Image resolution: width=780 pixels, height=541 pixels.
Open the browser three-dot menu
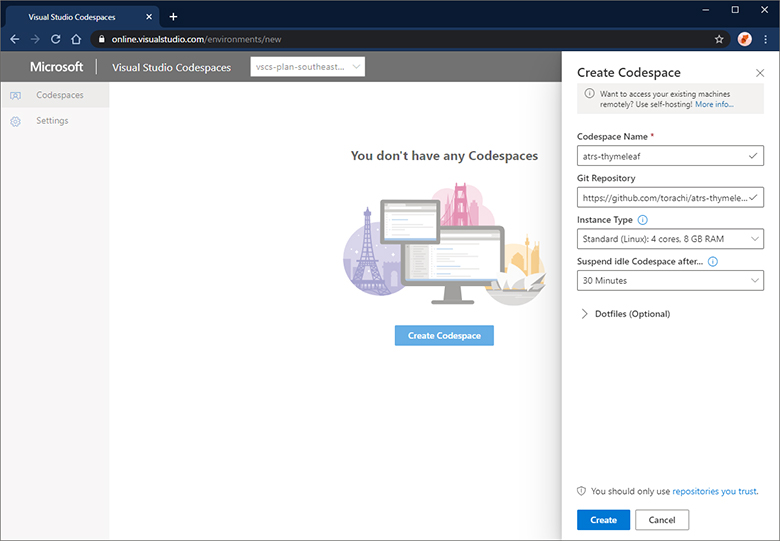766,39
